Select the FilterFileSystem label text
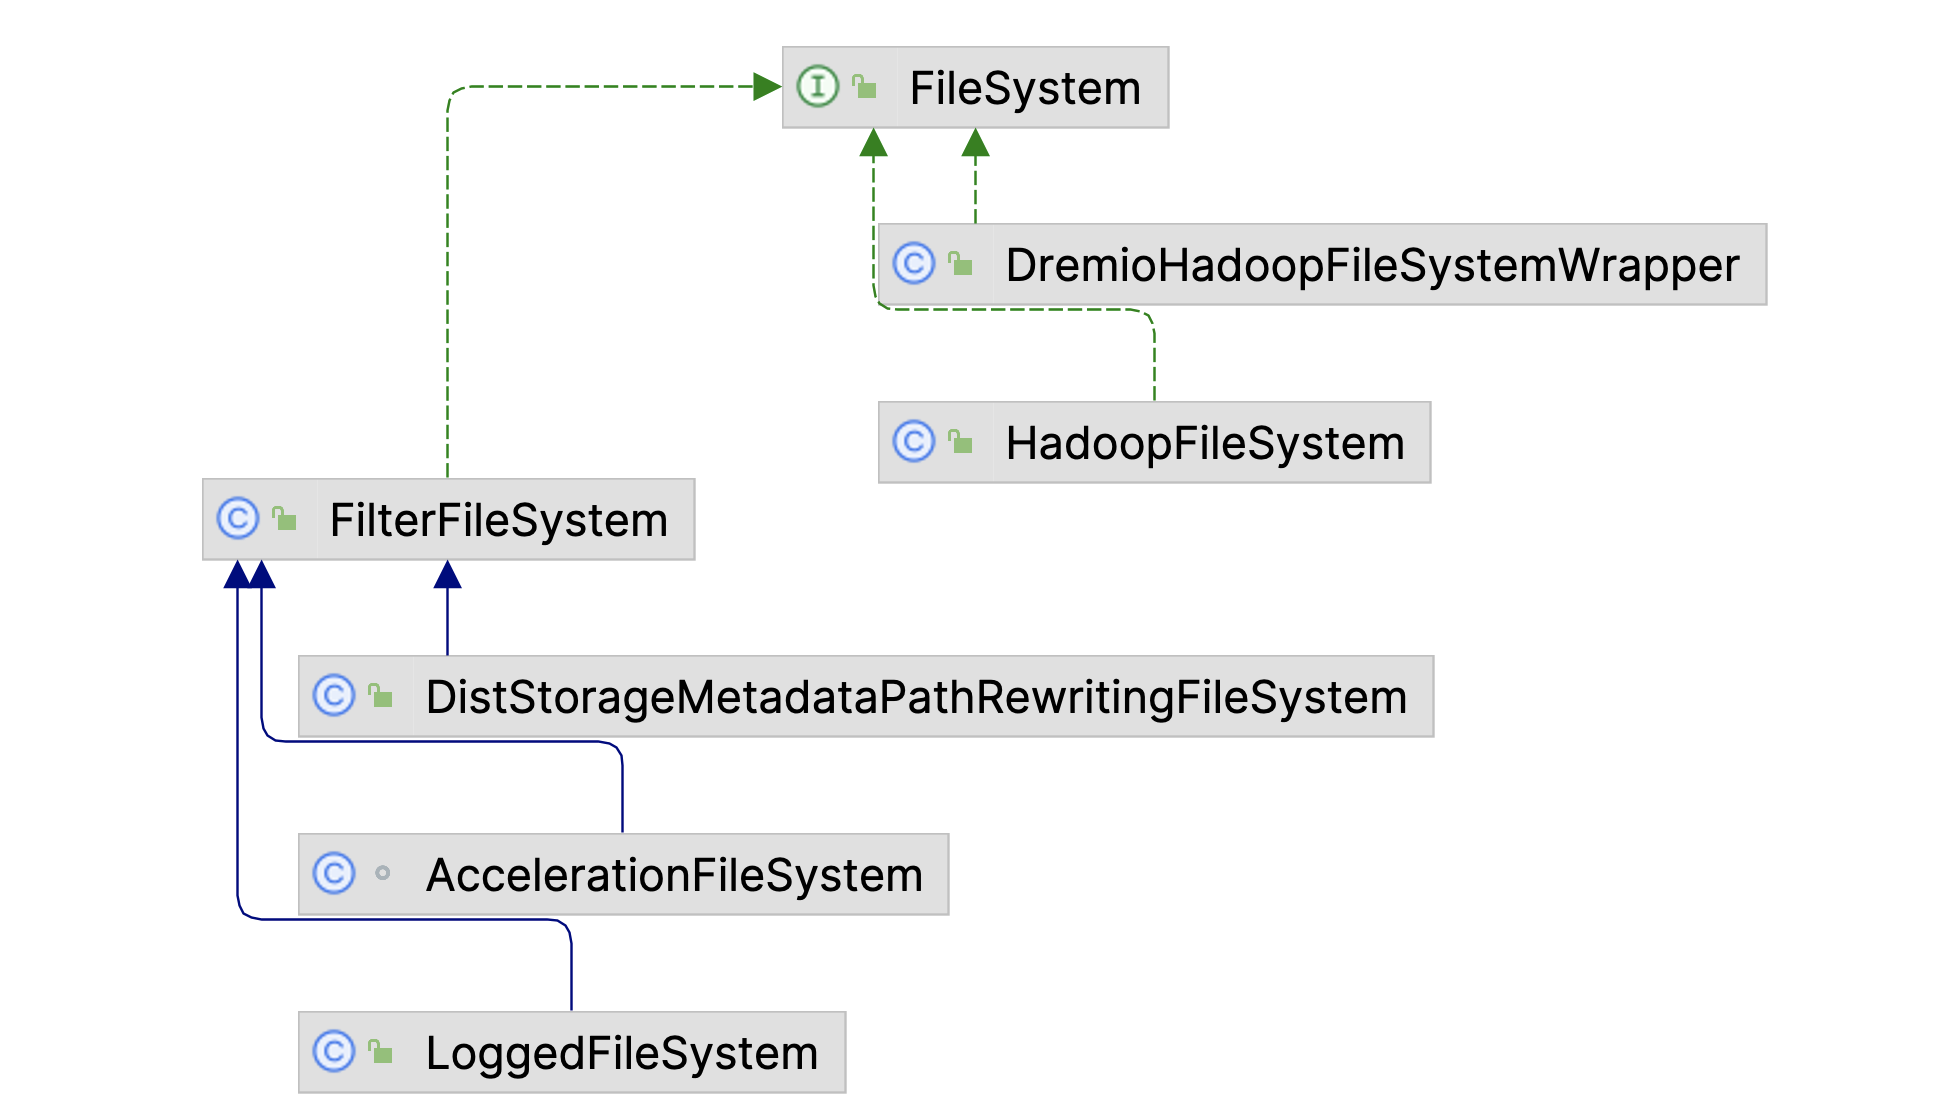 point(498,520)
